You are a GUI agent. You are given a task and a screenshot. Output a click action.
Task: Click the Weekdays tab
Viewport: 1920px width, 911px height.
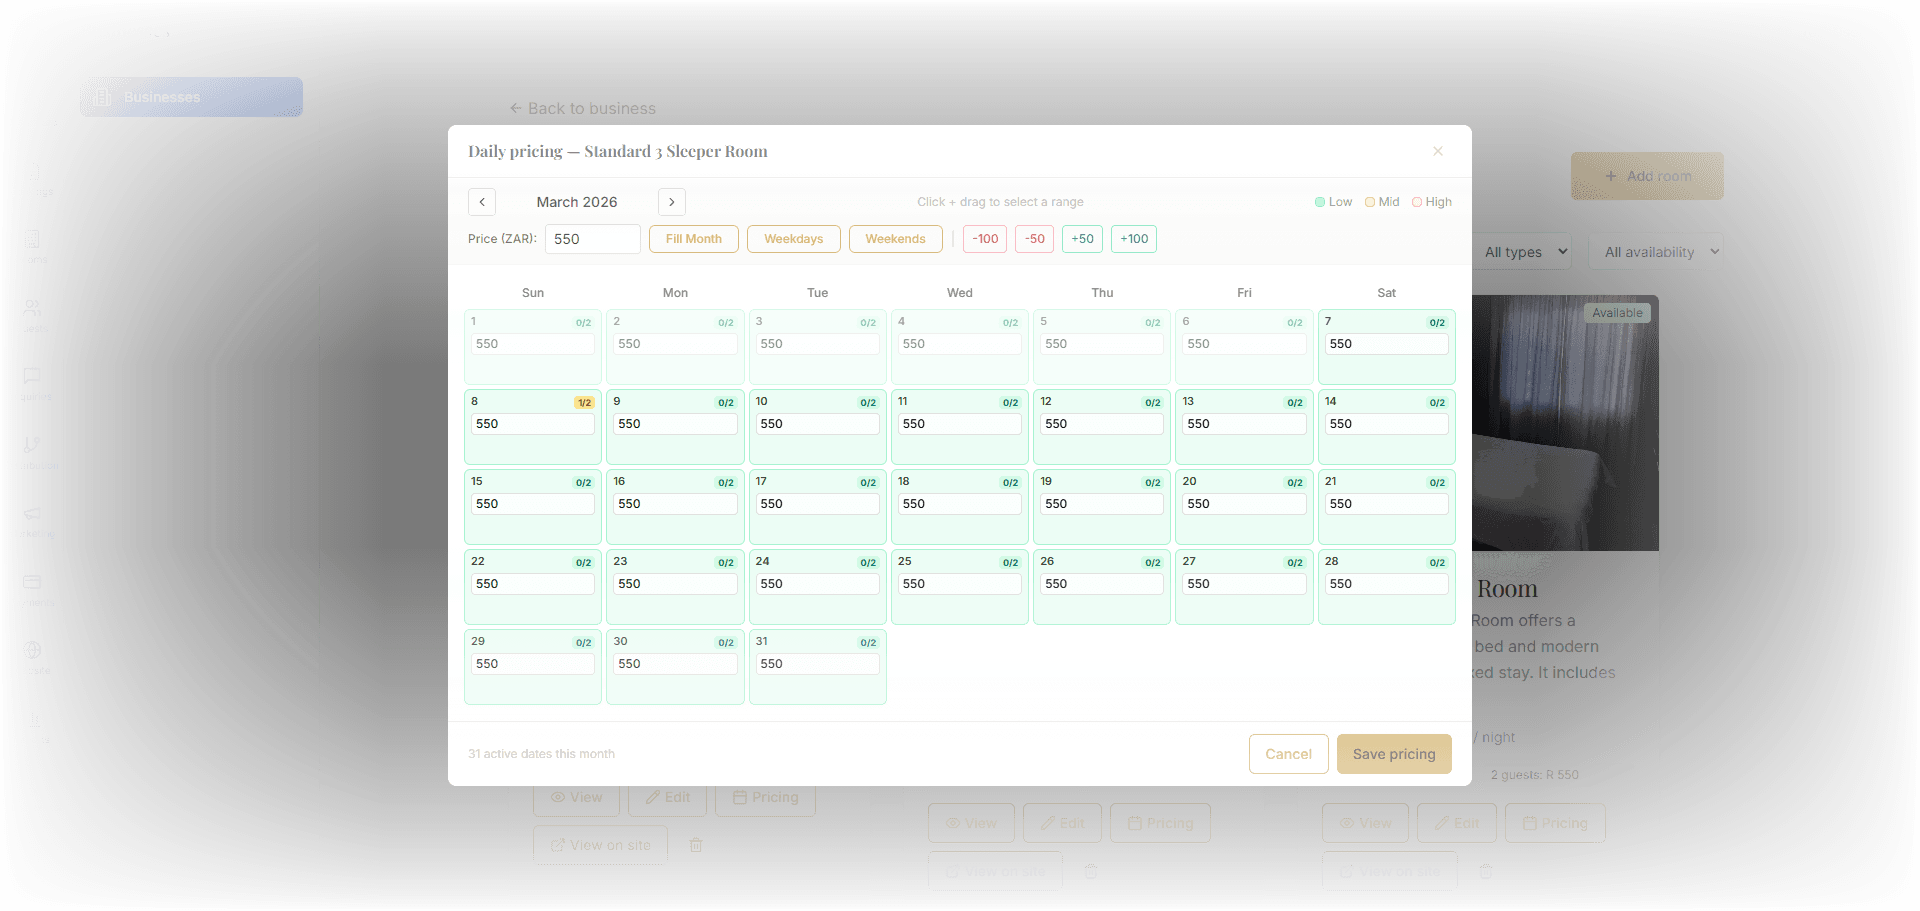click(x=792, y=239)
